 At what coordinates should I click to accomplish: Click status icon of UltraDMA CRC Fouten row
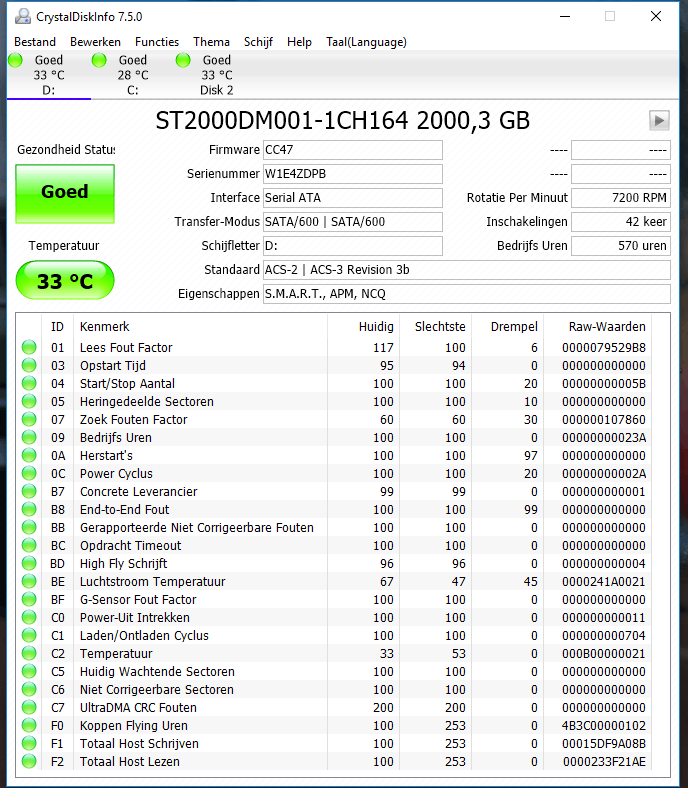[29, 708]
